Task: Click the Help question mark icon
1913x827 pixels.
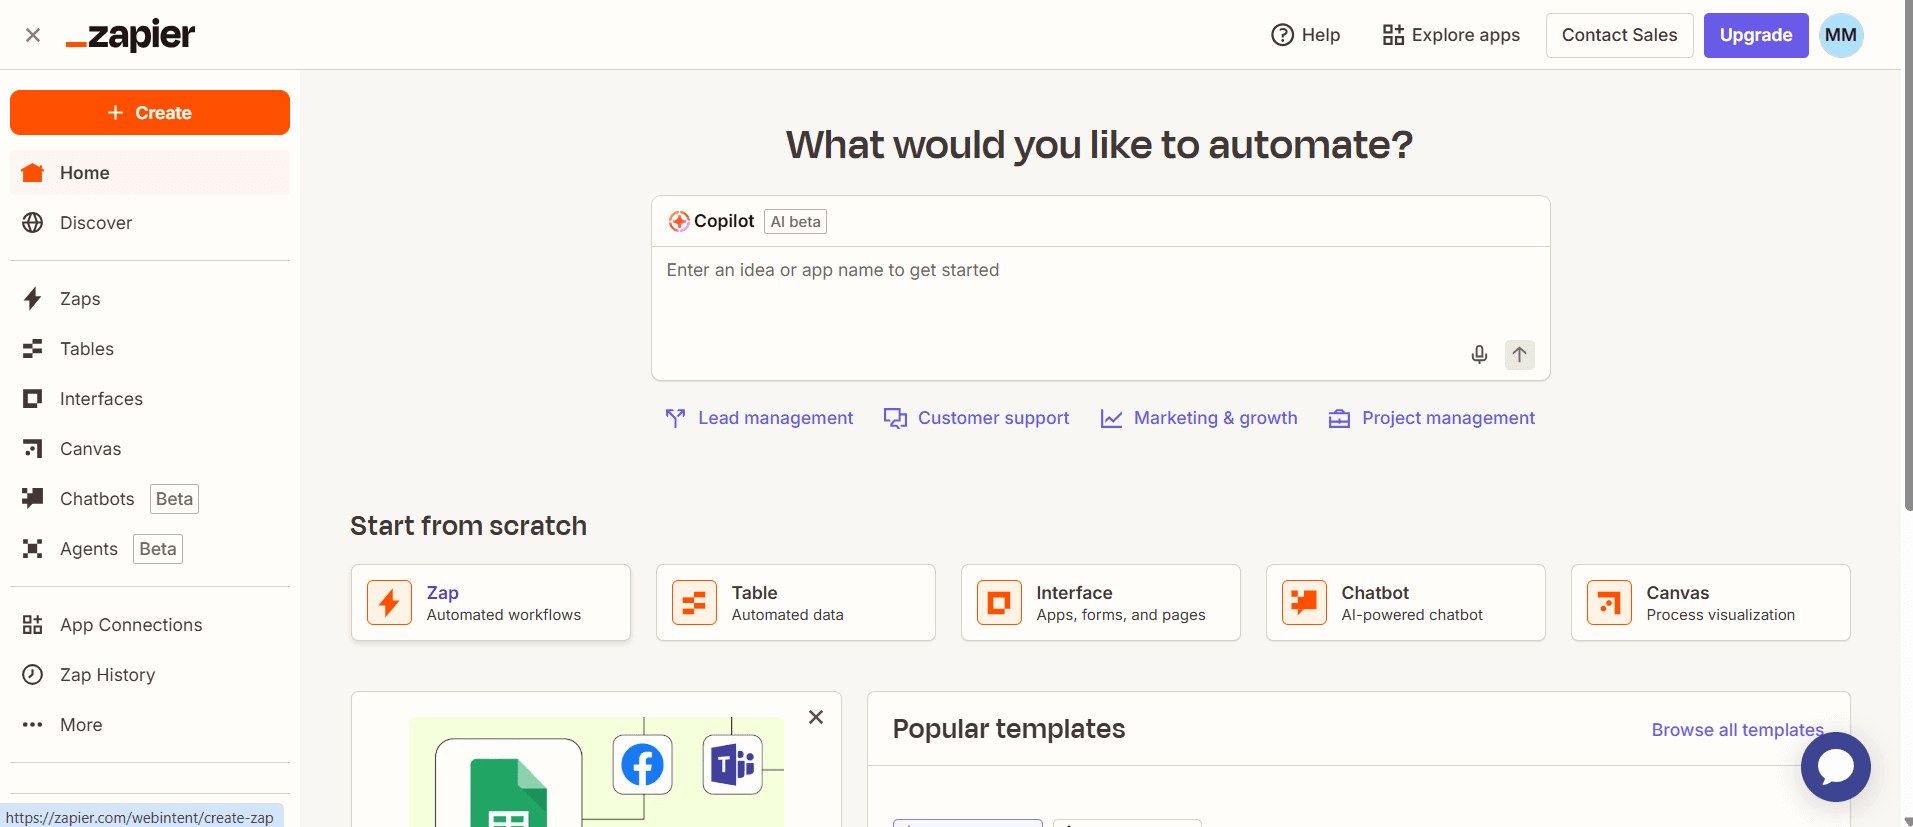Action: [1282, 35]
